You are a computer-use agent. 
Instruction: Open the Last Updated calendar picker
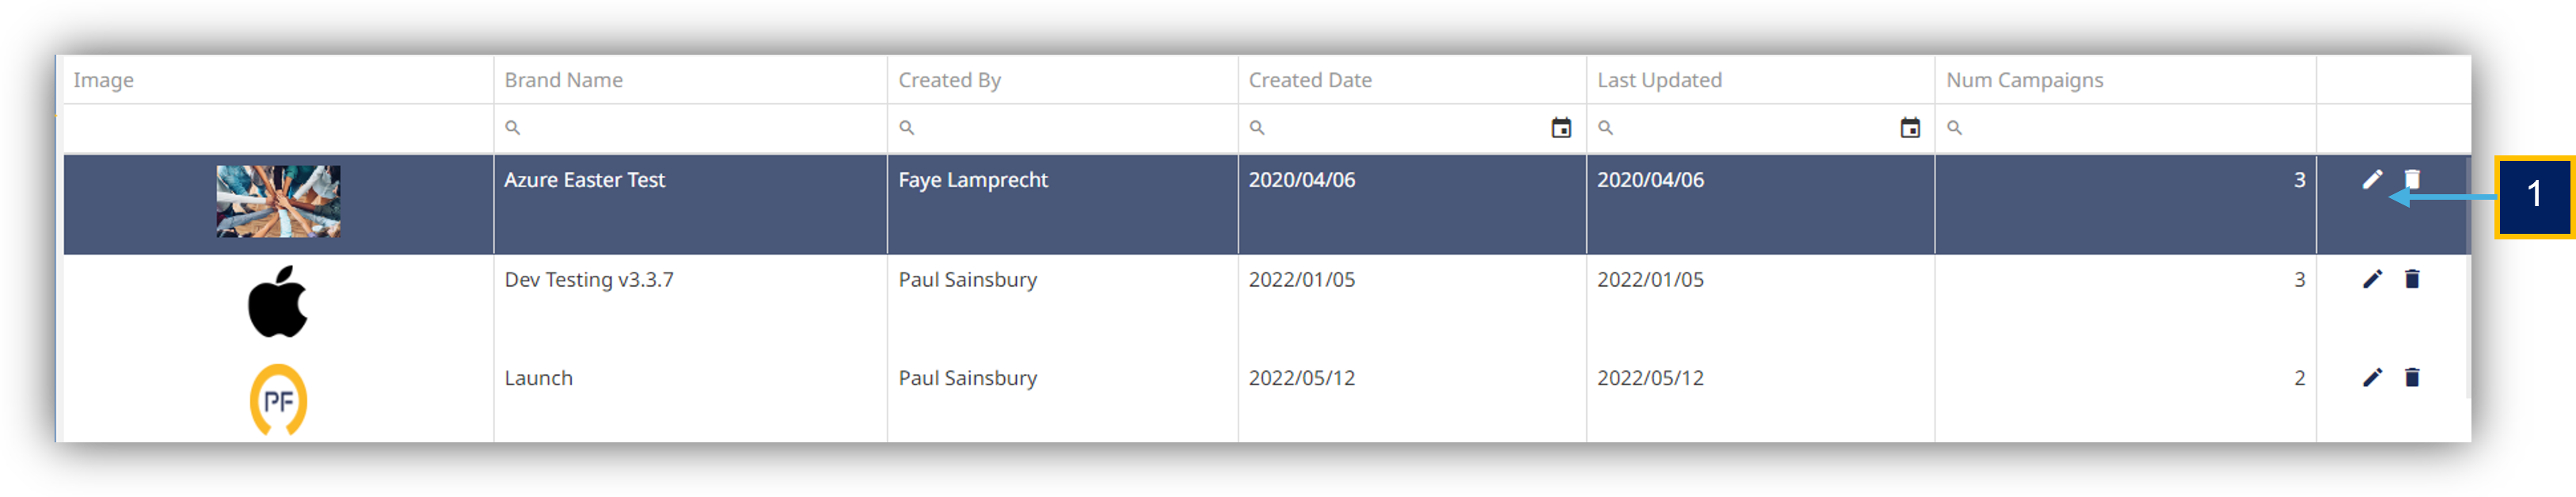(1910, 128)
